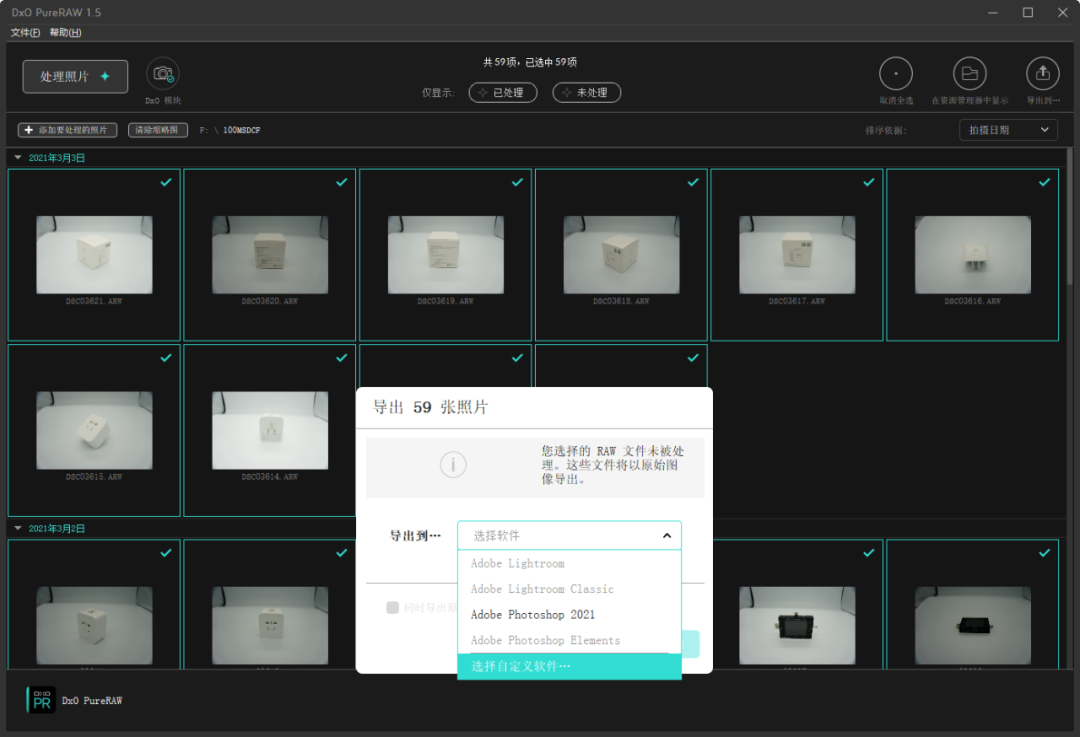Uncheck the selection mark on DSC03617.ARW
Screen dimensions: 1080x737
869,182
